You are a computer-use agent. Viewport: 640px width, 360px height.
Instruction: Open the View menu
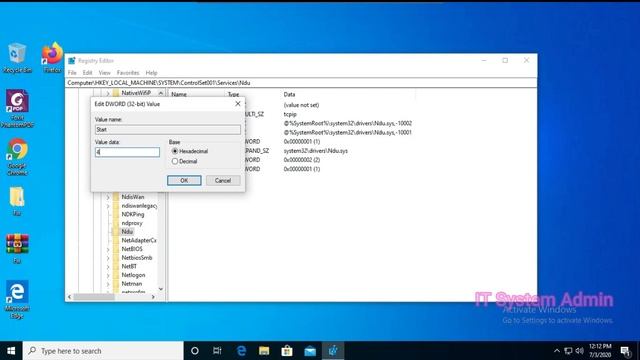[104, 73]
